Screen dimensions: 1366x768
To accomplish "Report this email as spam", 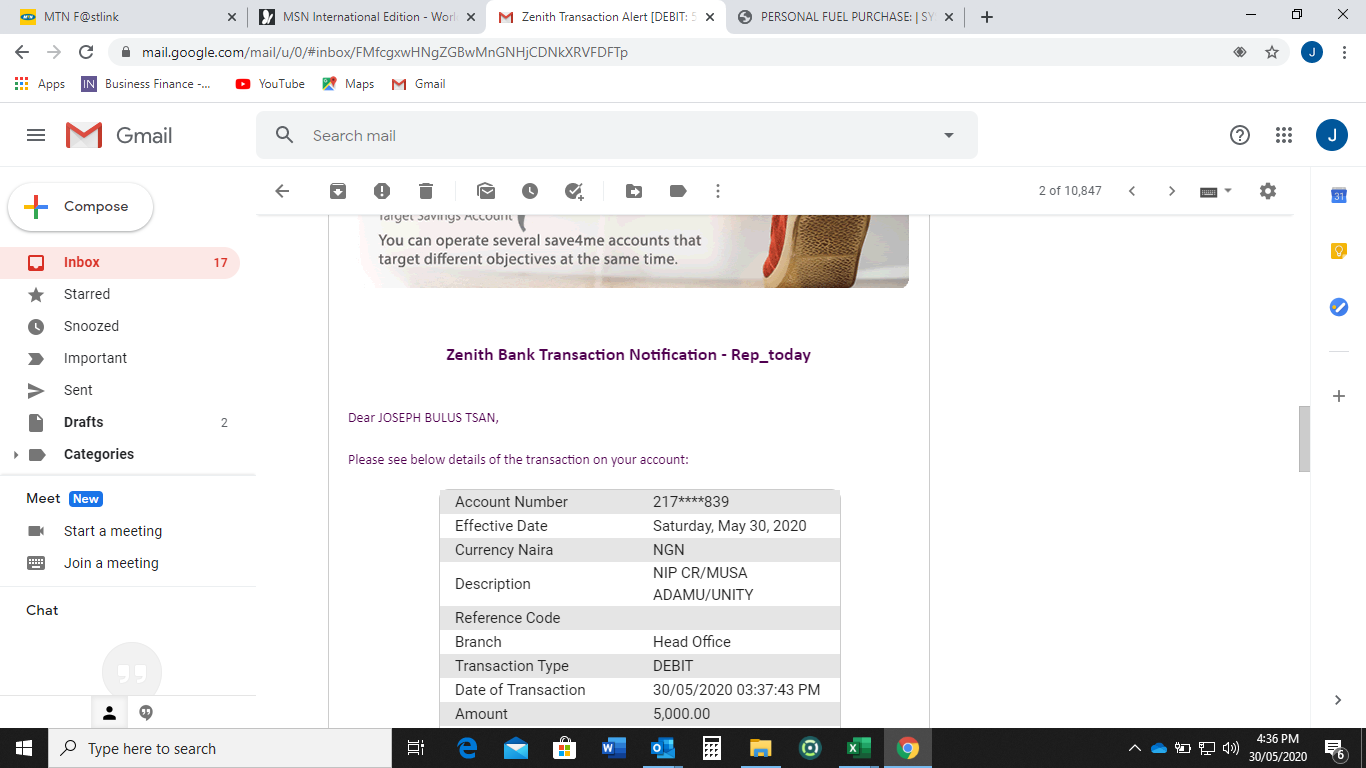I will point(382,191).
